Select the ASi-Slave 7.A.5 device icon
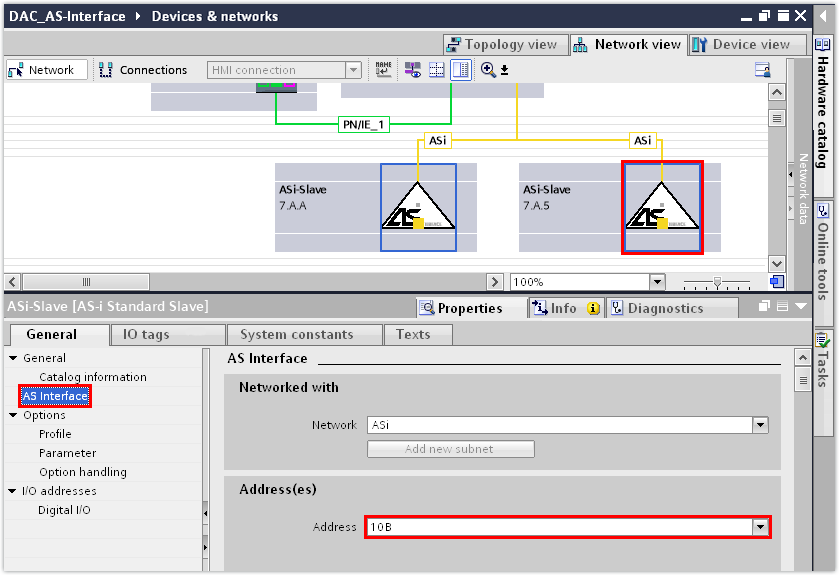Image resolution: width=839 pixels, height=575 pixels. (661, 208)
